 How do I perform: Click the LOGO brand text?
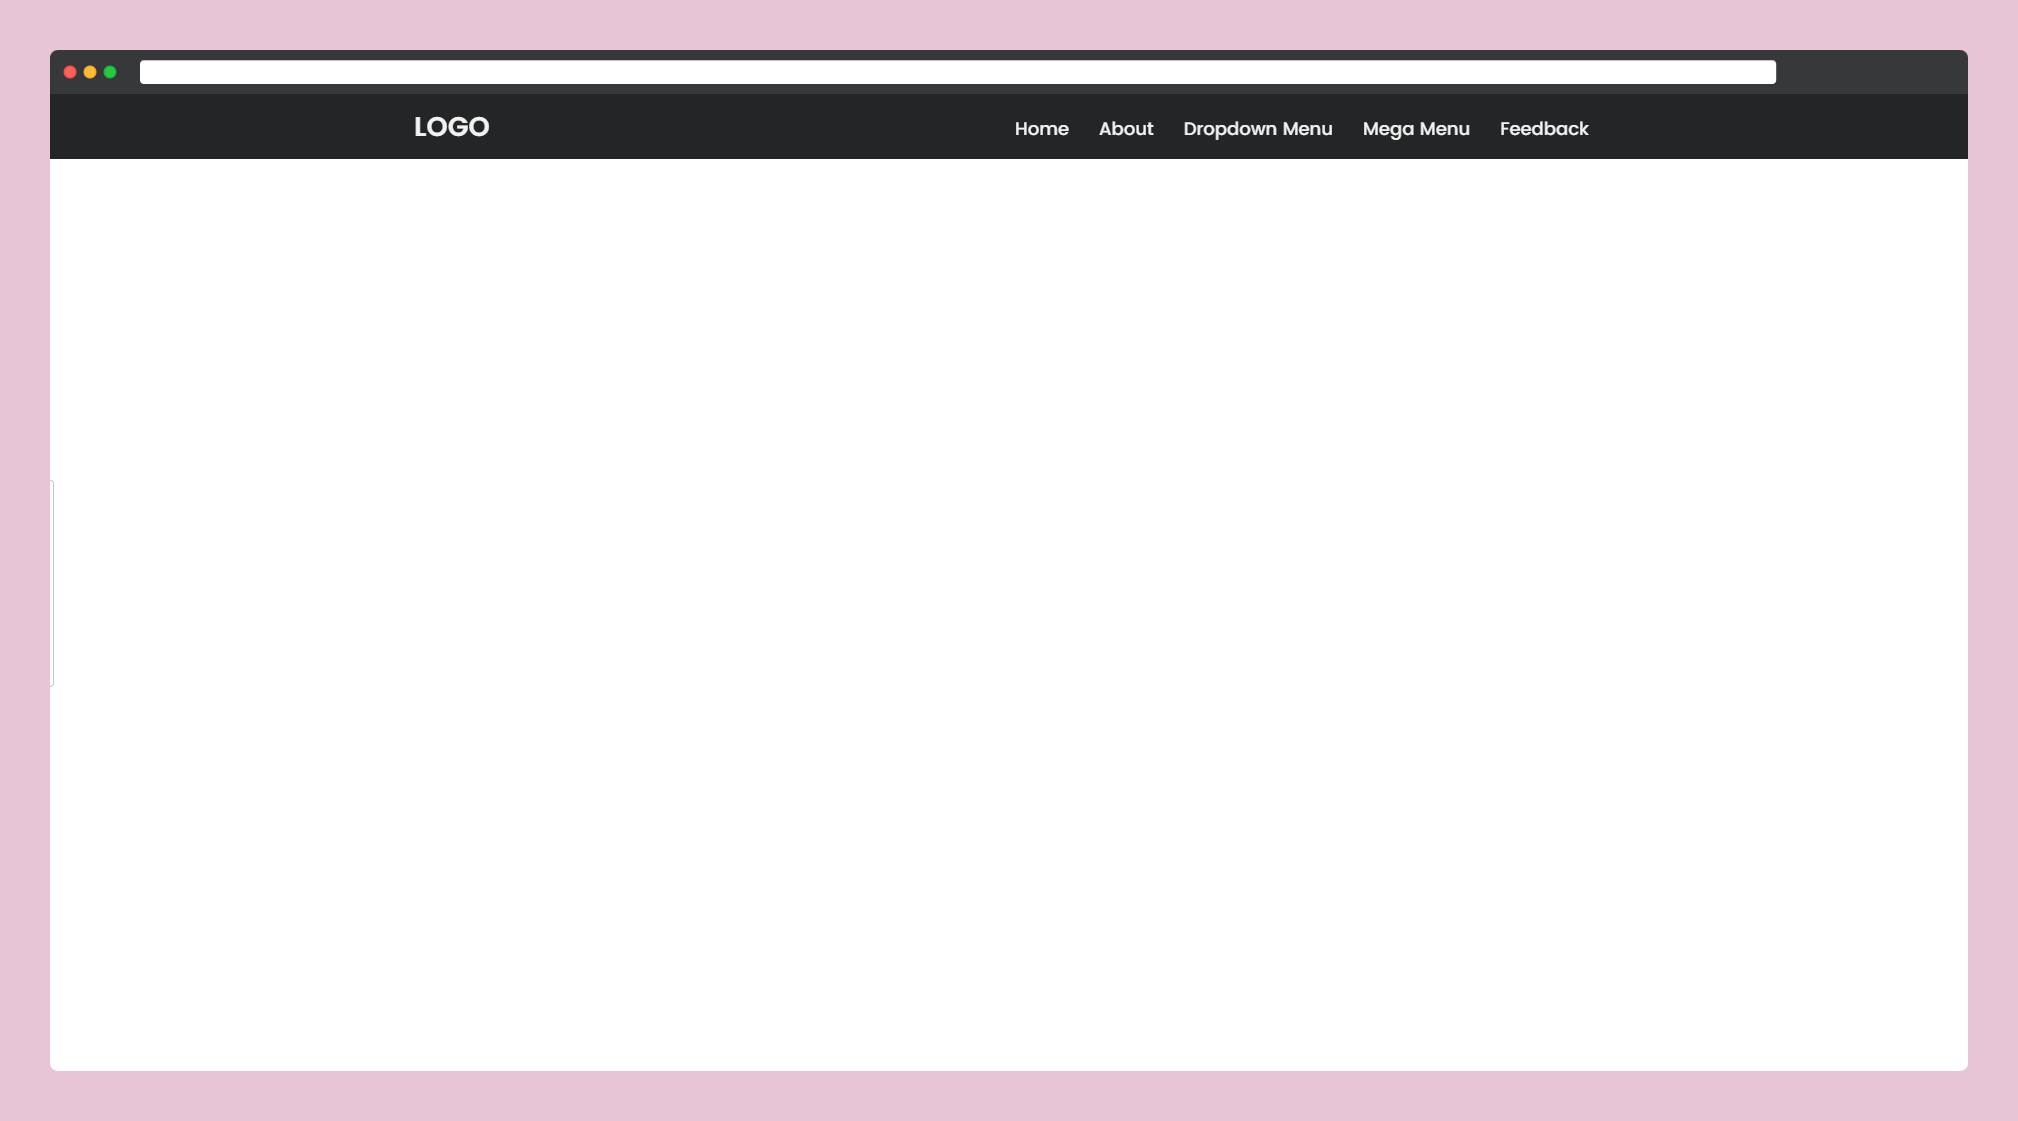point(451,127)
